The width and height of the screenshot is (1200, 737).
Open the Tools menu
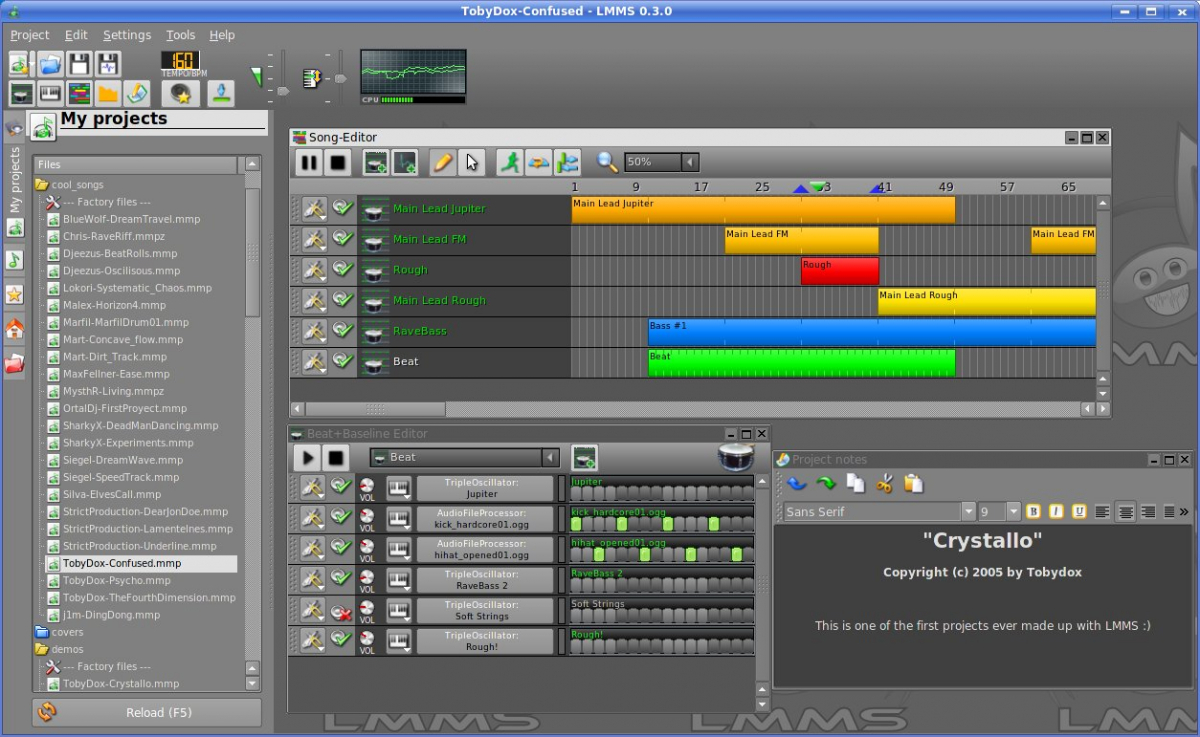pos(180,34)
